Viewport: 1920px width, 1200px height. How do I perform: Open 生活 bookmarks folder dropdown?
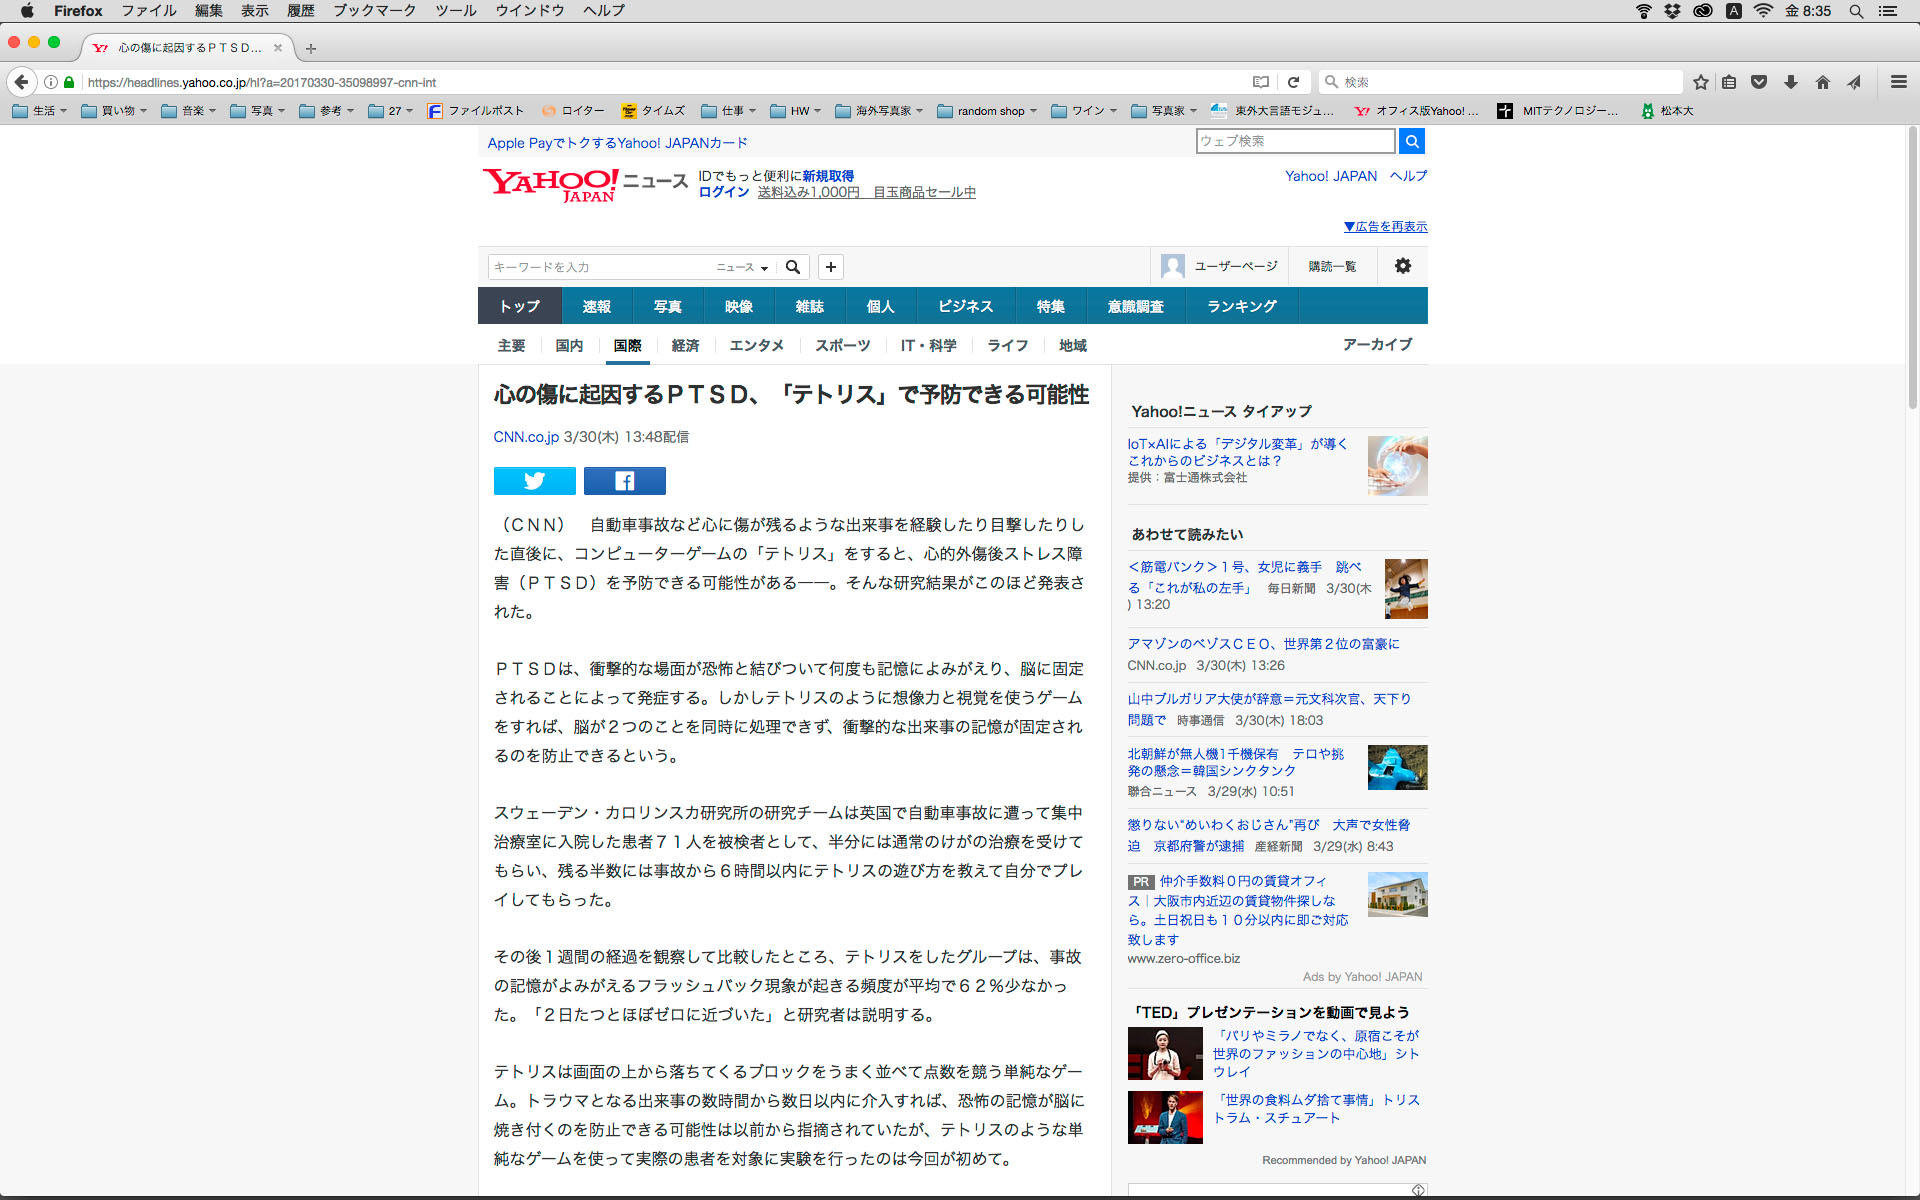(x=40, y=111)
